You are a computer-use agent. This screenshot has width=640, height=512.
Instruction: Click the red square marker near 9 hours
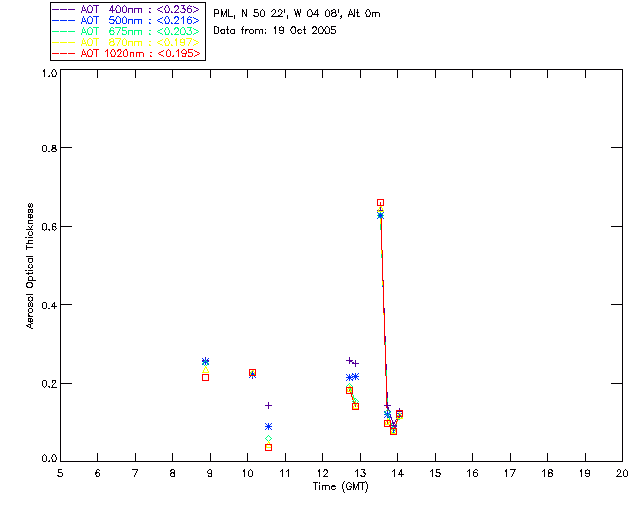205,378
